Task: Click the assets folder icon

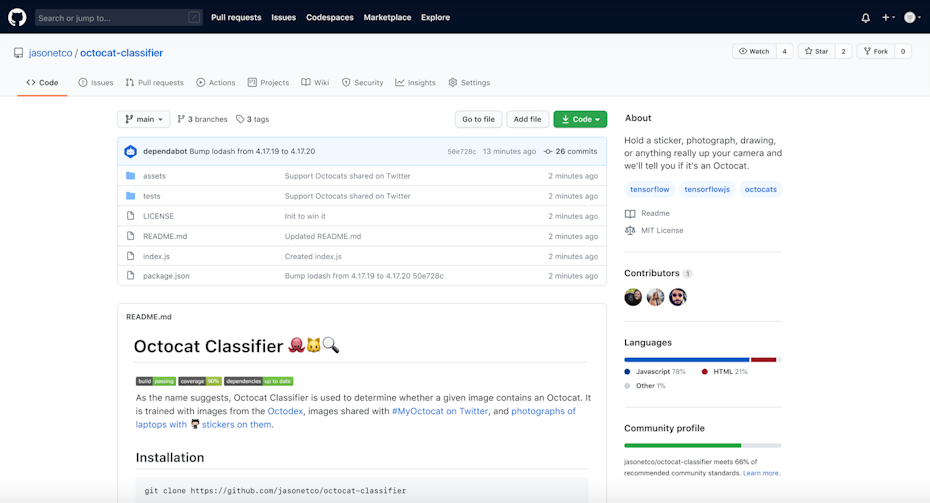Action: coord(130,176)
